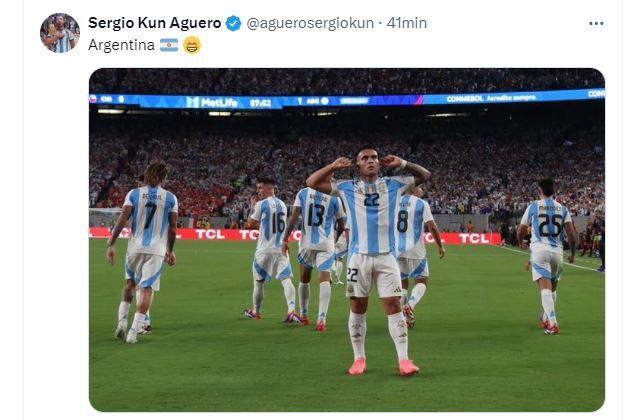
Task: Open the tweet via the 41min timestamp
Action: coord(407,23)
